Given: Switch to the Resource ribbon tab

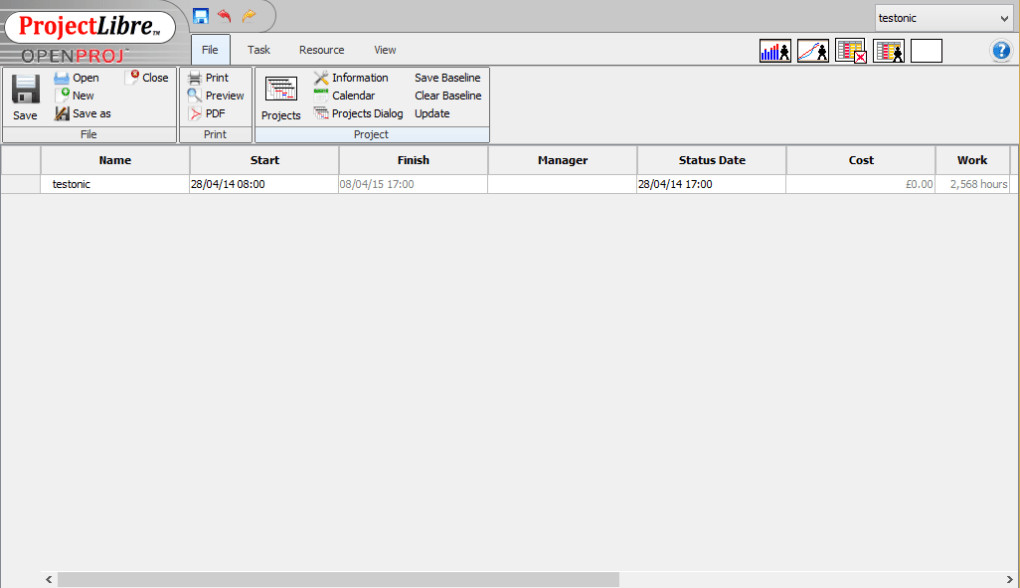Looking at the screenshot, I should pyautogui.click(x=321, y=49).
